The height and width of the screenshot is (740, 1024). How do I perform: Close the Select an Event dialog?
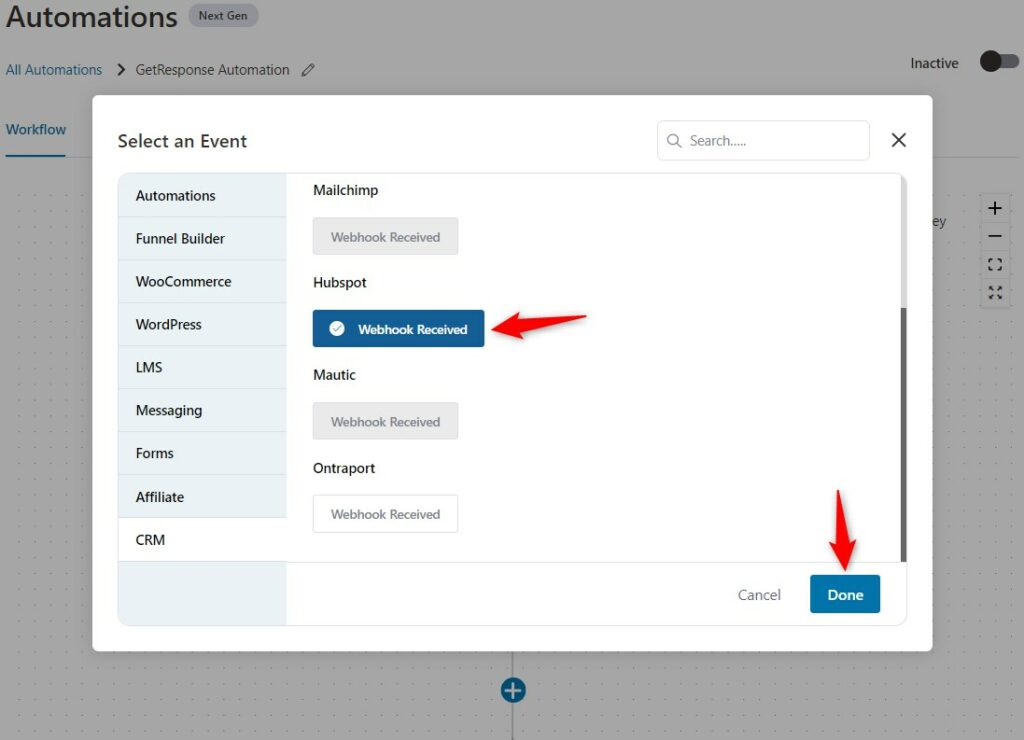click(898, 140)
